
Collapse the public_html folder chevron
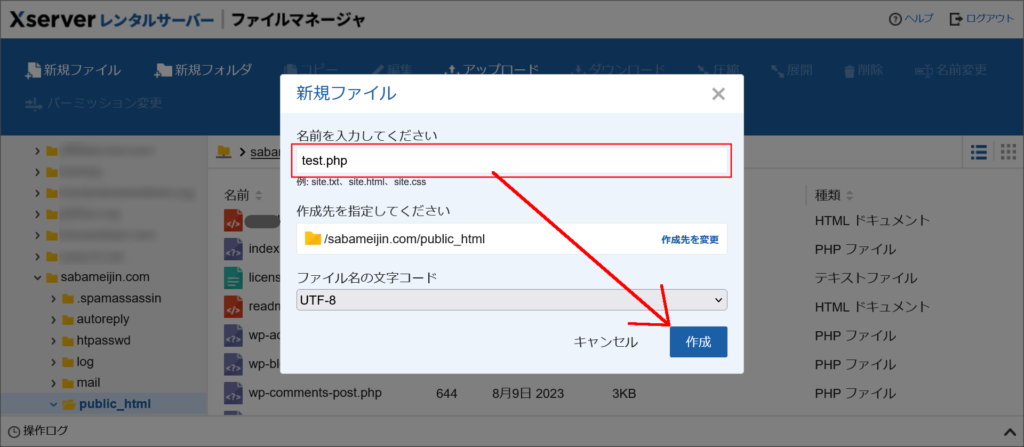[54, 404]
